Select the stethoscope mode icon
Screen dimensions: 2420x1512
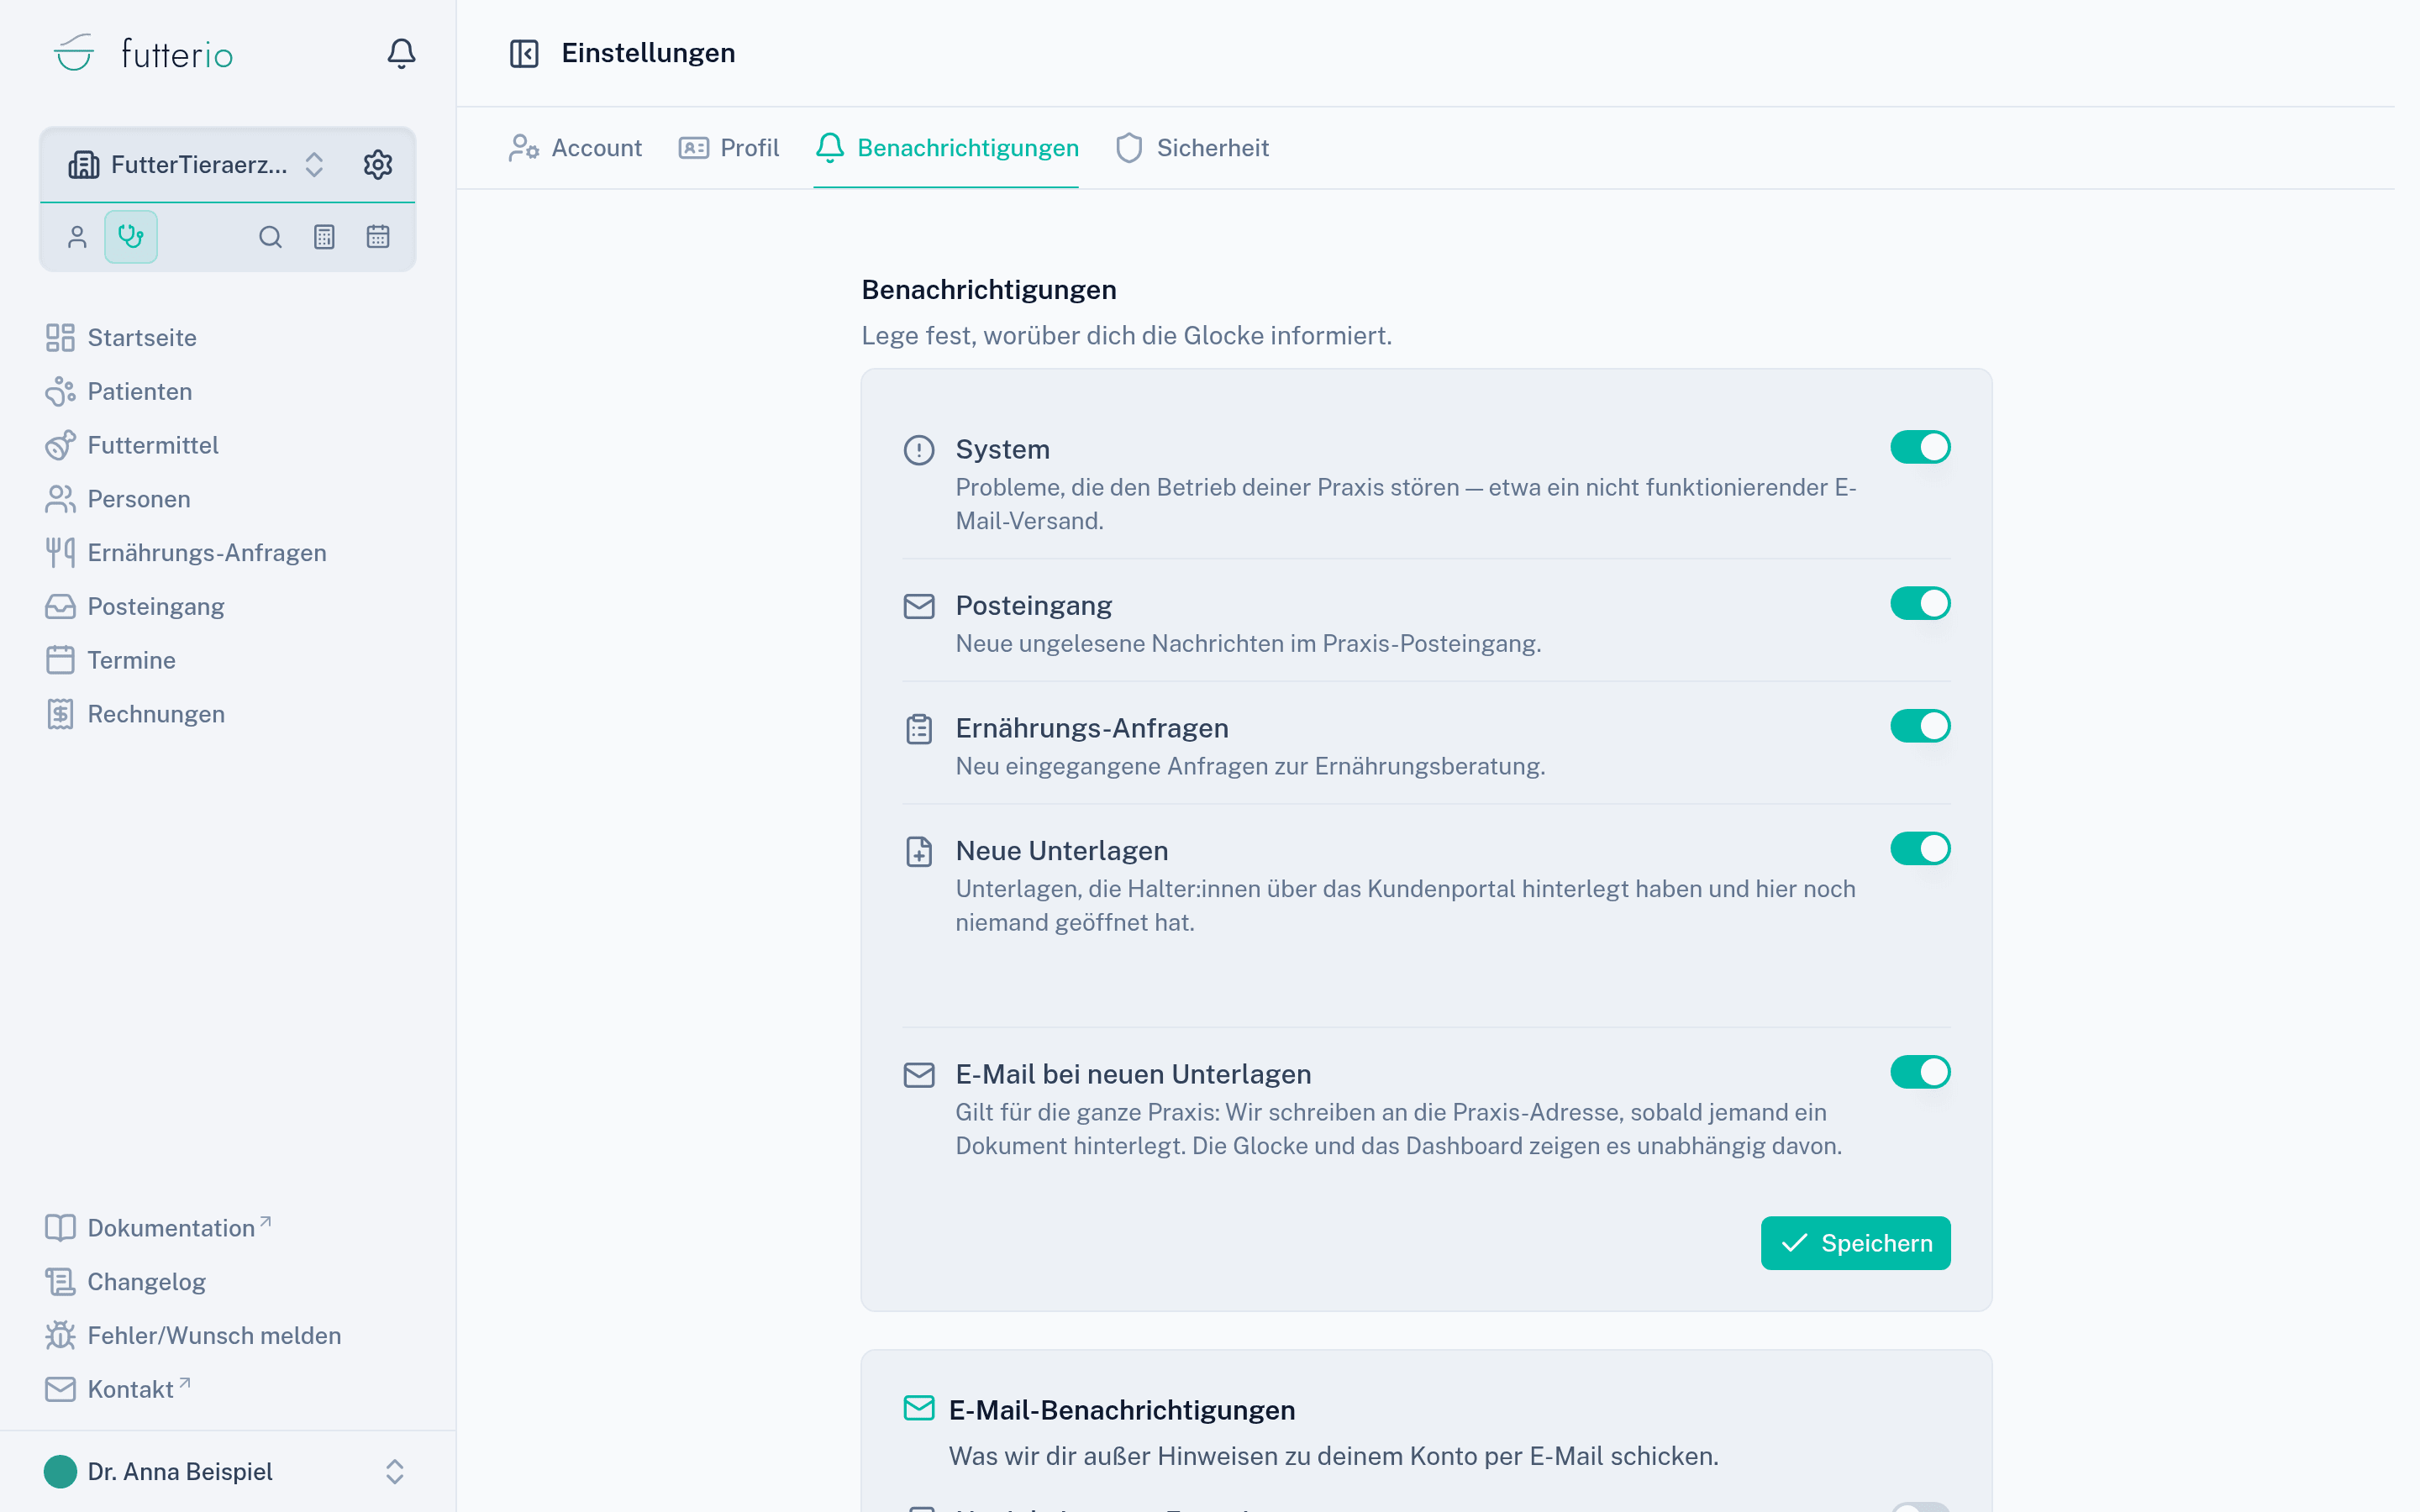131,237
